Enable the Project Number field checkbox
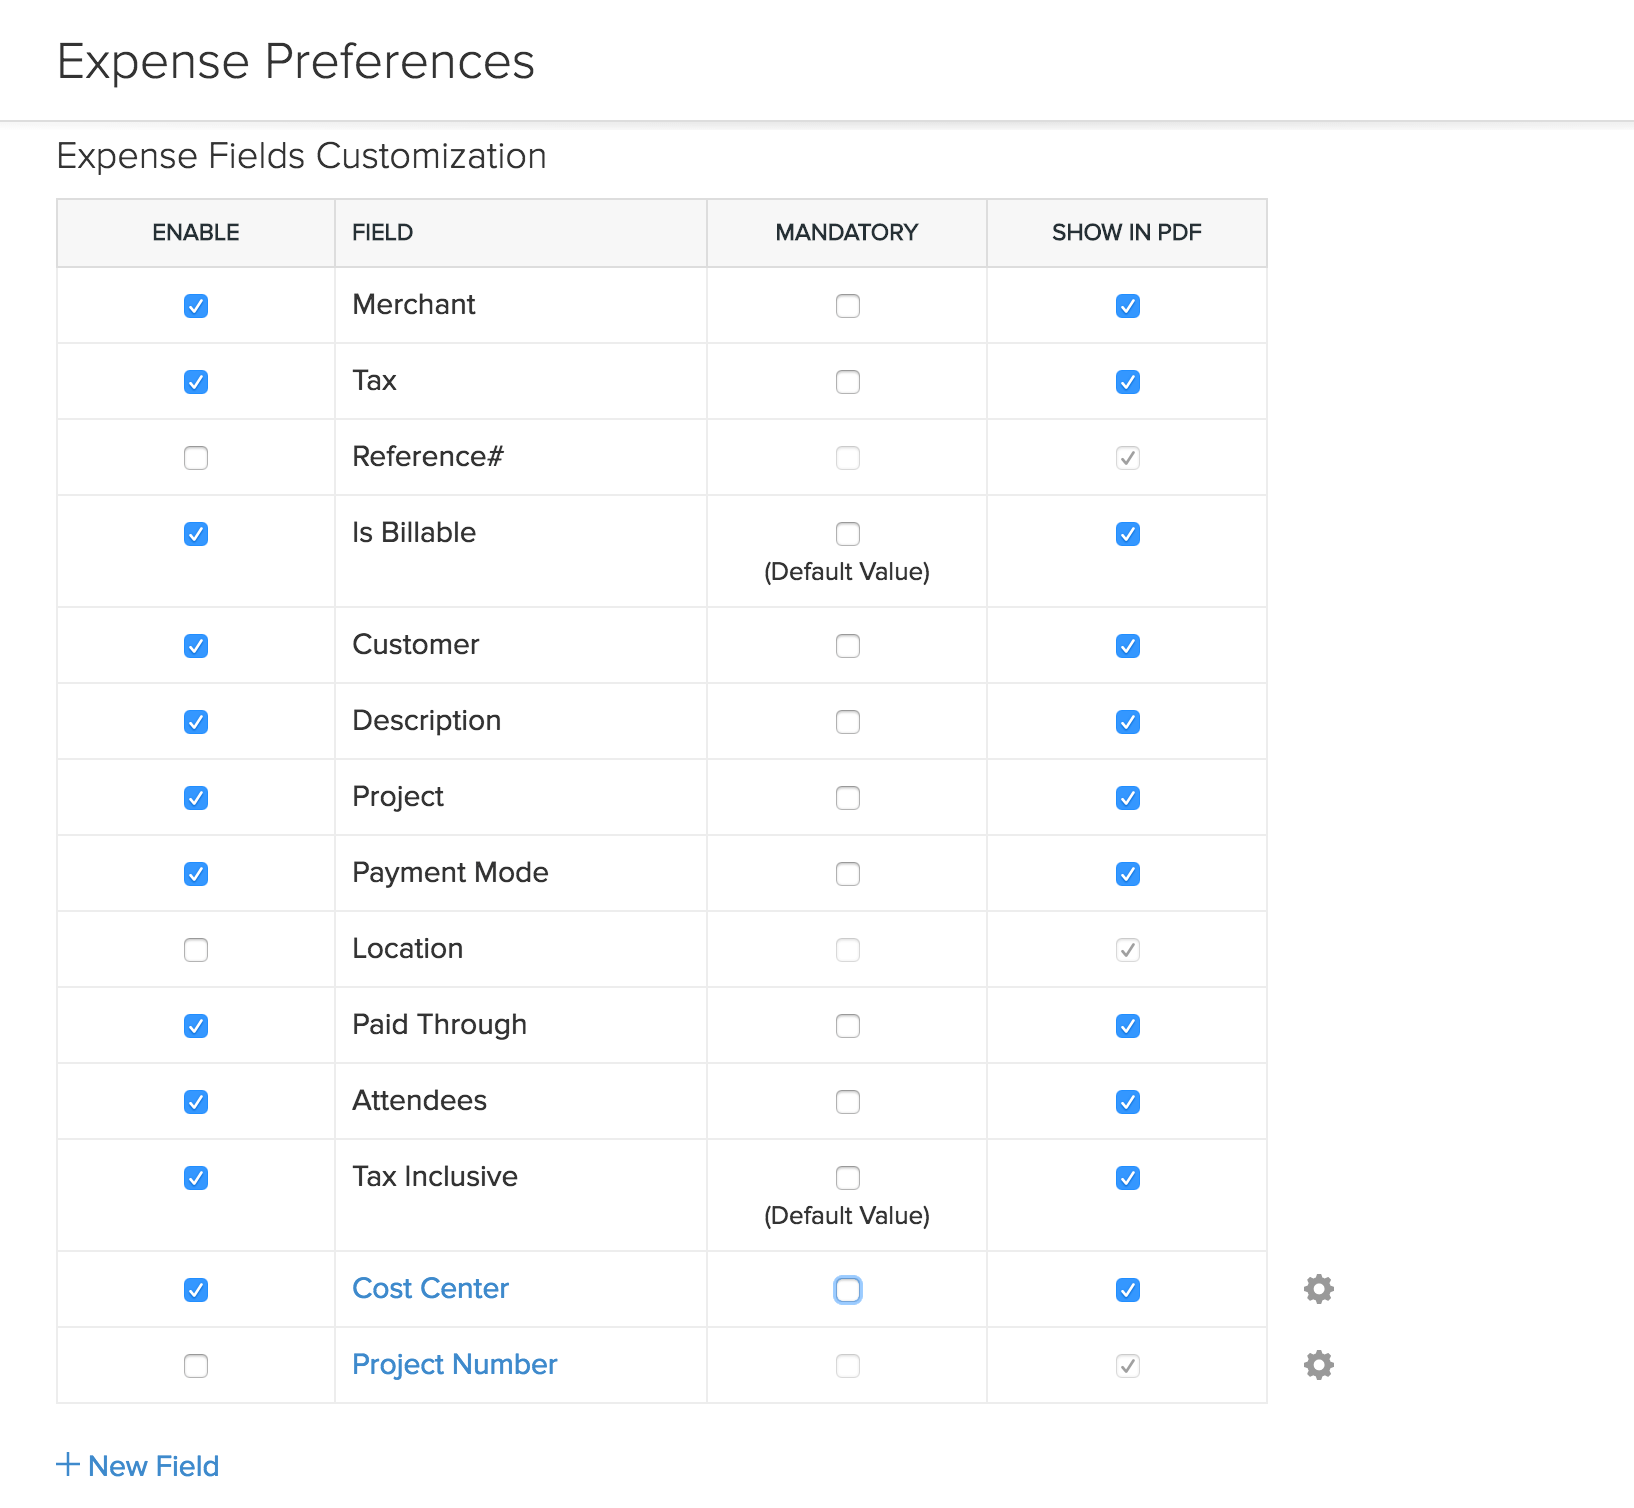 coord(196,1366)
